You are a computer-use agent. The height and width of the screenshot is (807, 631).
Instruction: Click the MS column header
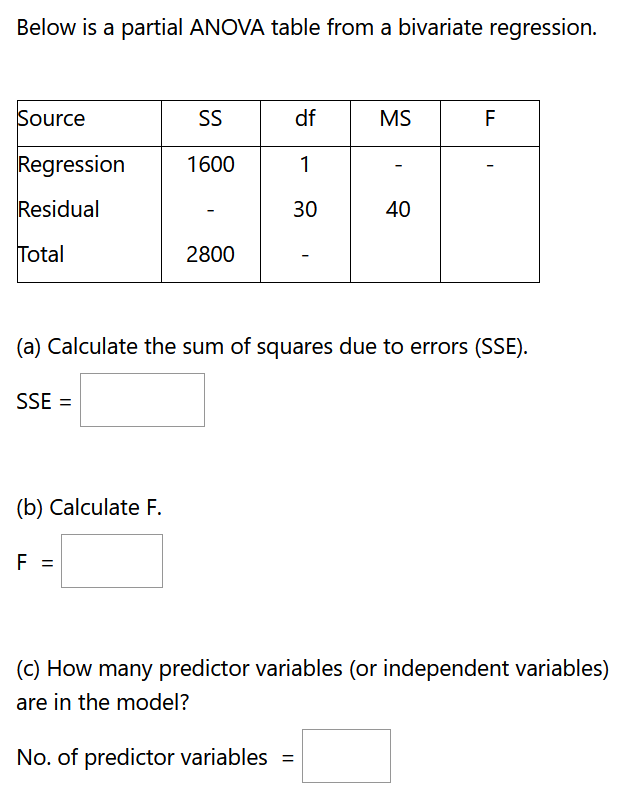point(395,118)
